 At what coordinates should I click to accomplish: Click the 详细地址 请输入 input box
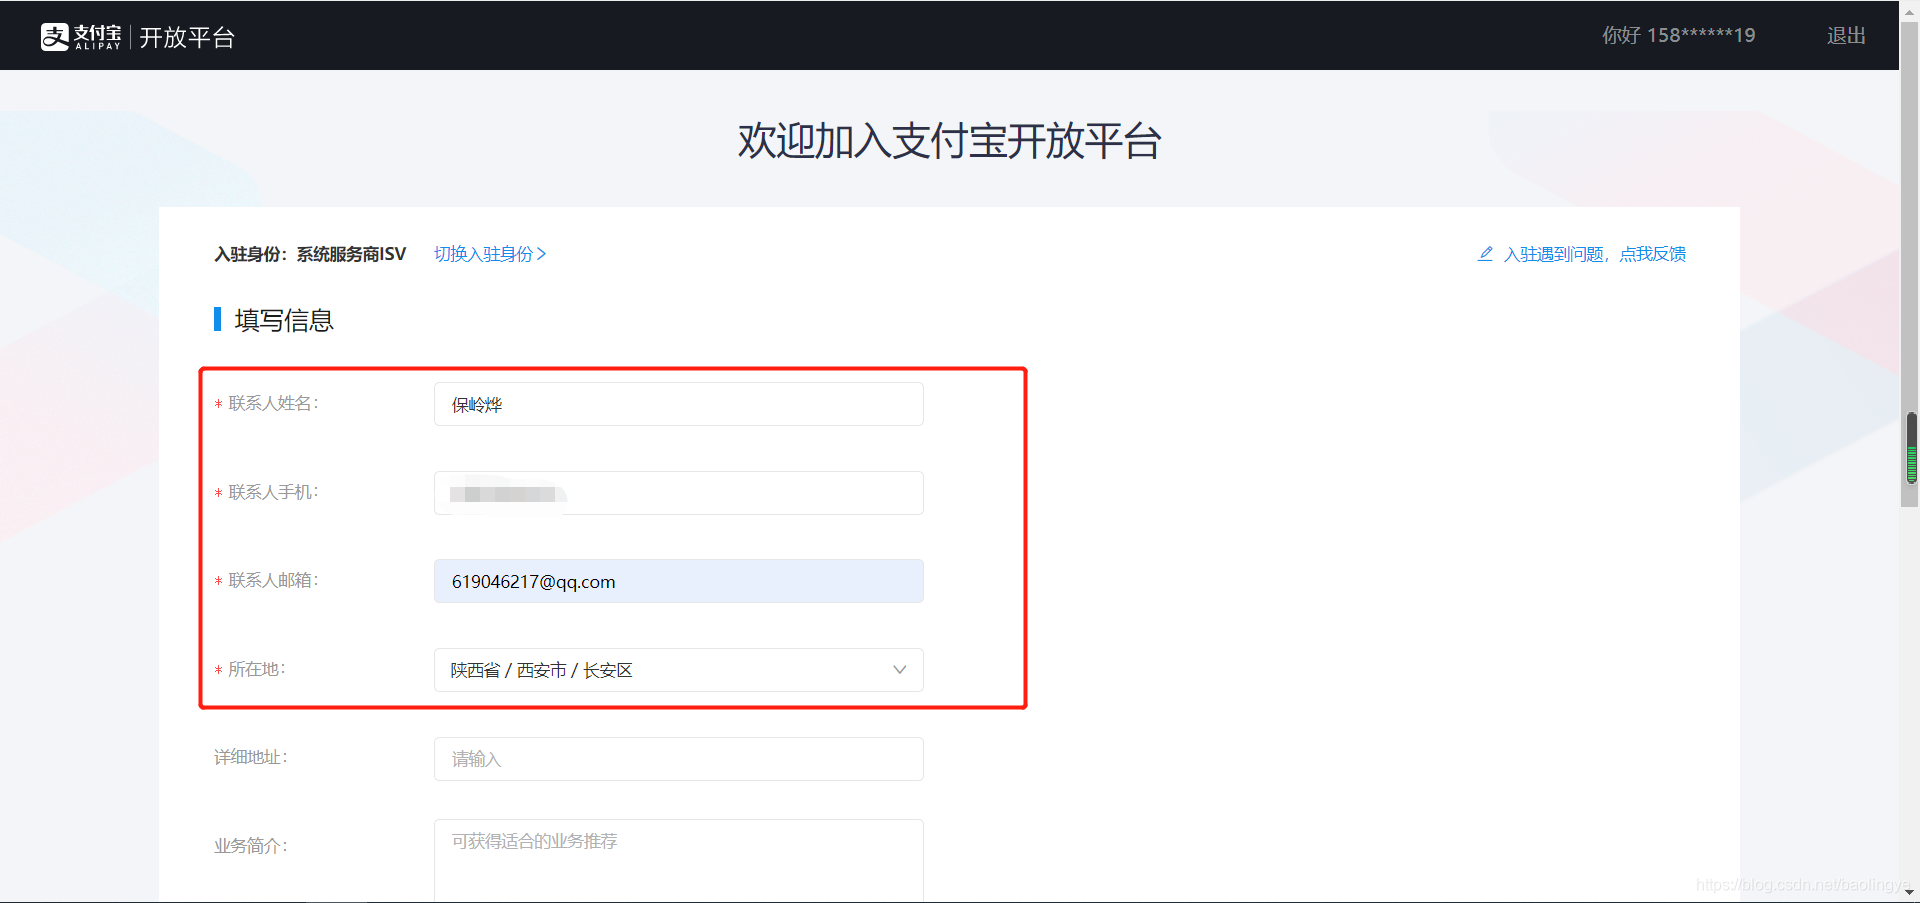coord(678,758)
